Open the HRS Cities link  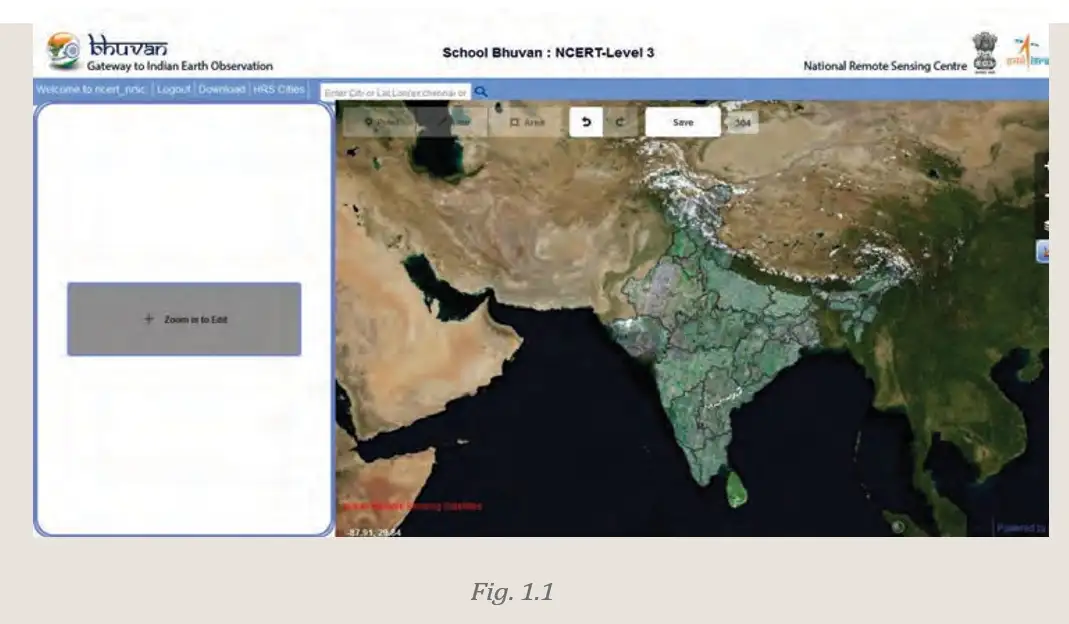pos(279,89)
